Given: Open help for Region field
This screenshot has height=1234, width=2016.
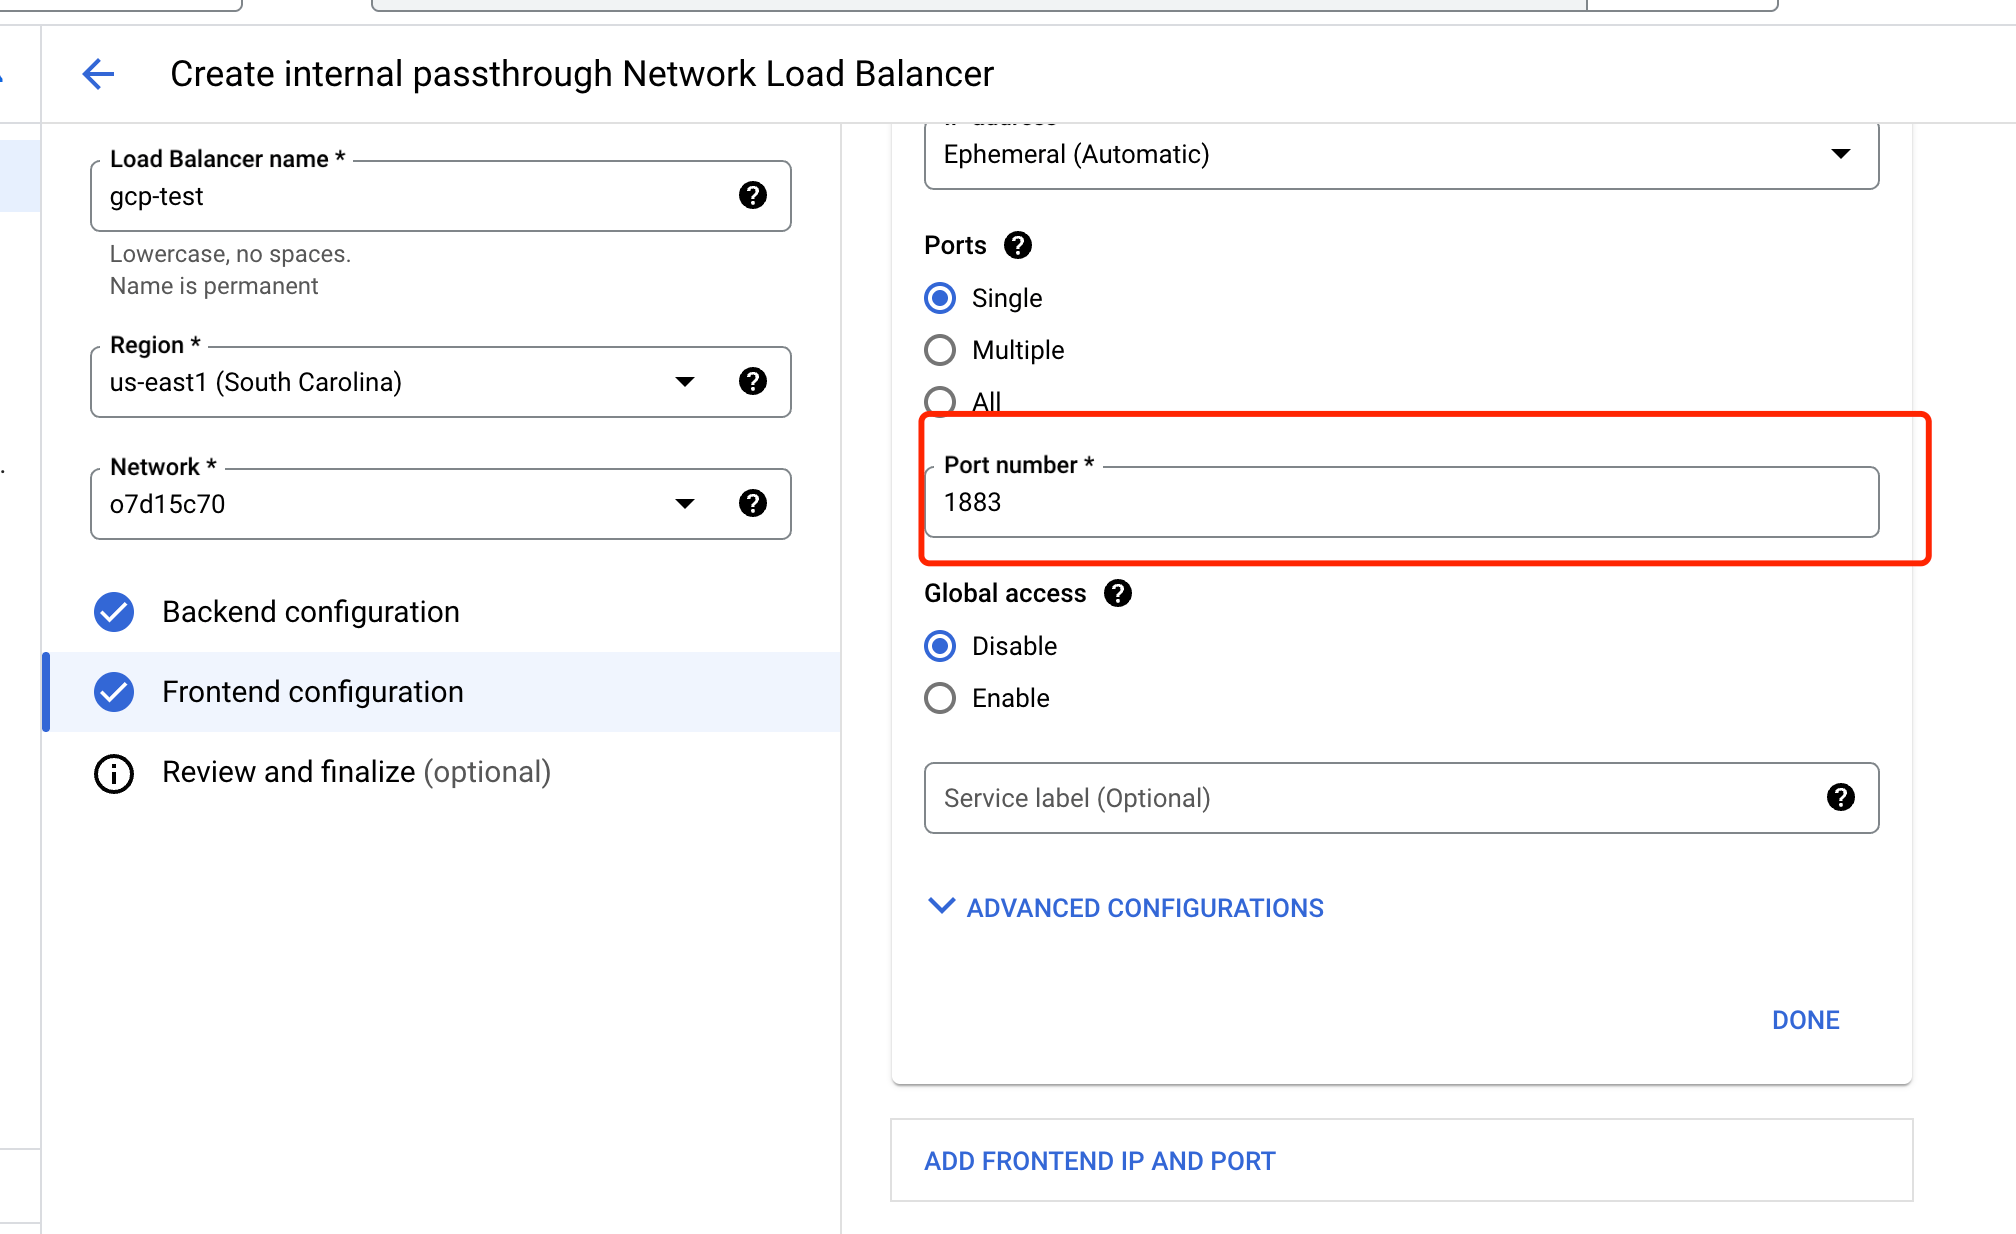Looking at the screenshot, I should (753, 381).
